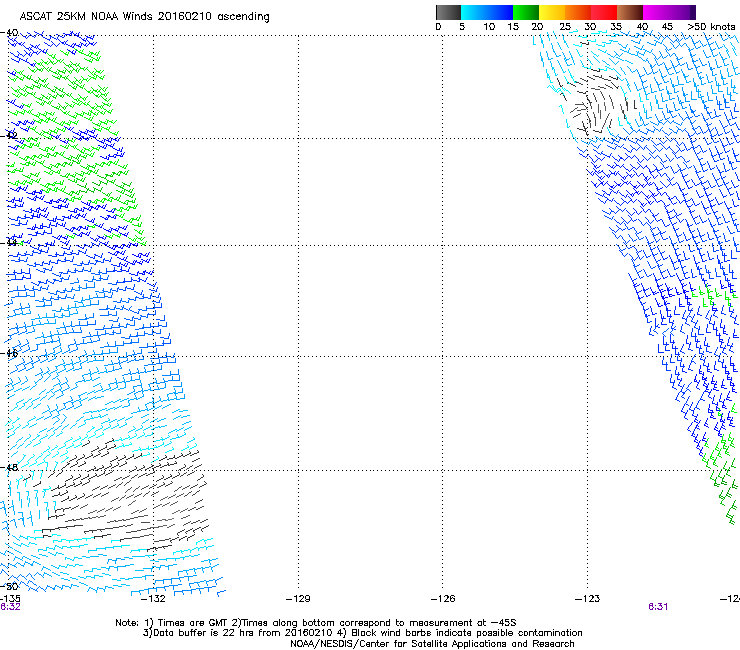Click the black contaminated barbs near 41S 123W
This screenshot has height=650, width=740.
pyautogui.click(x=596, y=104)
